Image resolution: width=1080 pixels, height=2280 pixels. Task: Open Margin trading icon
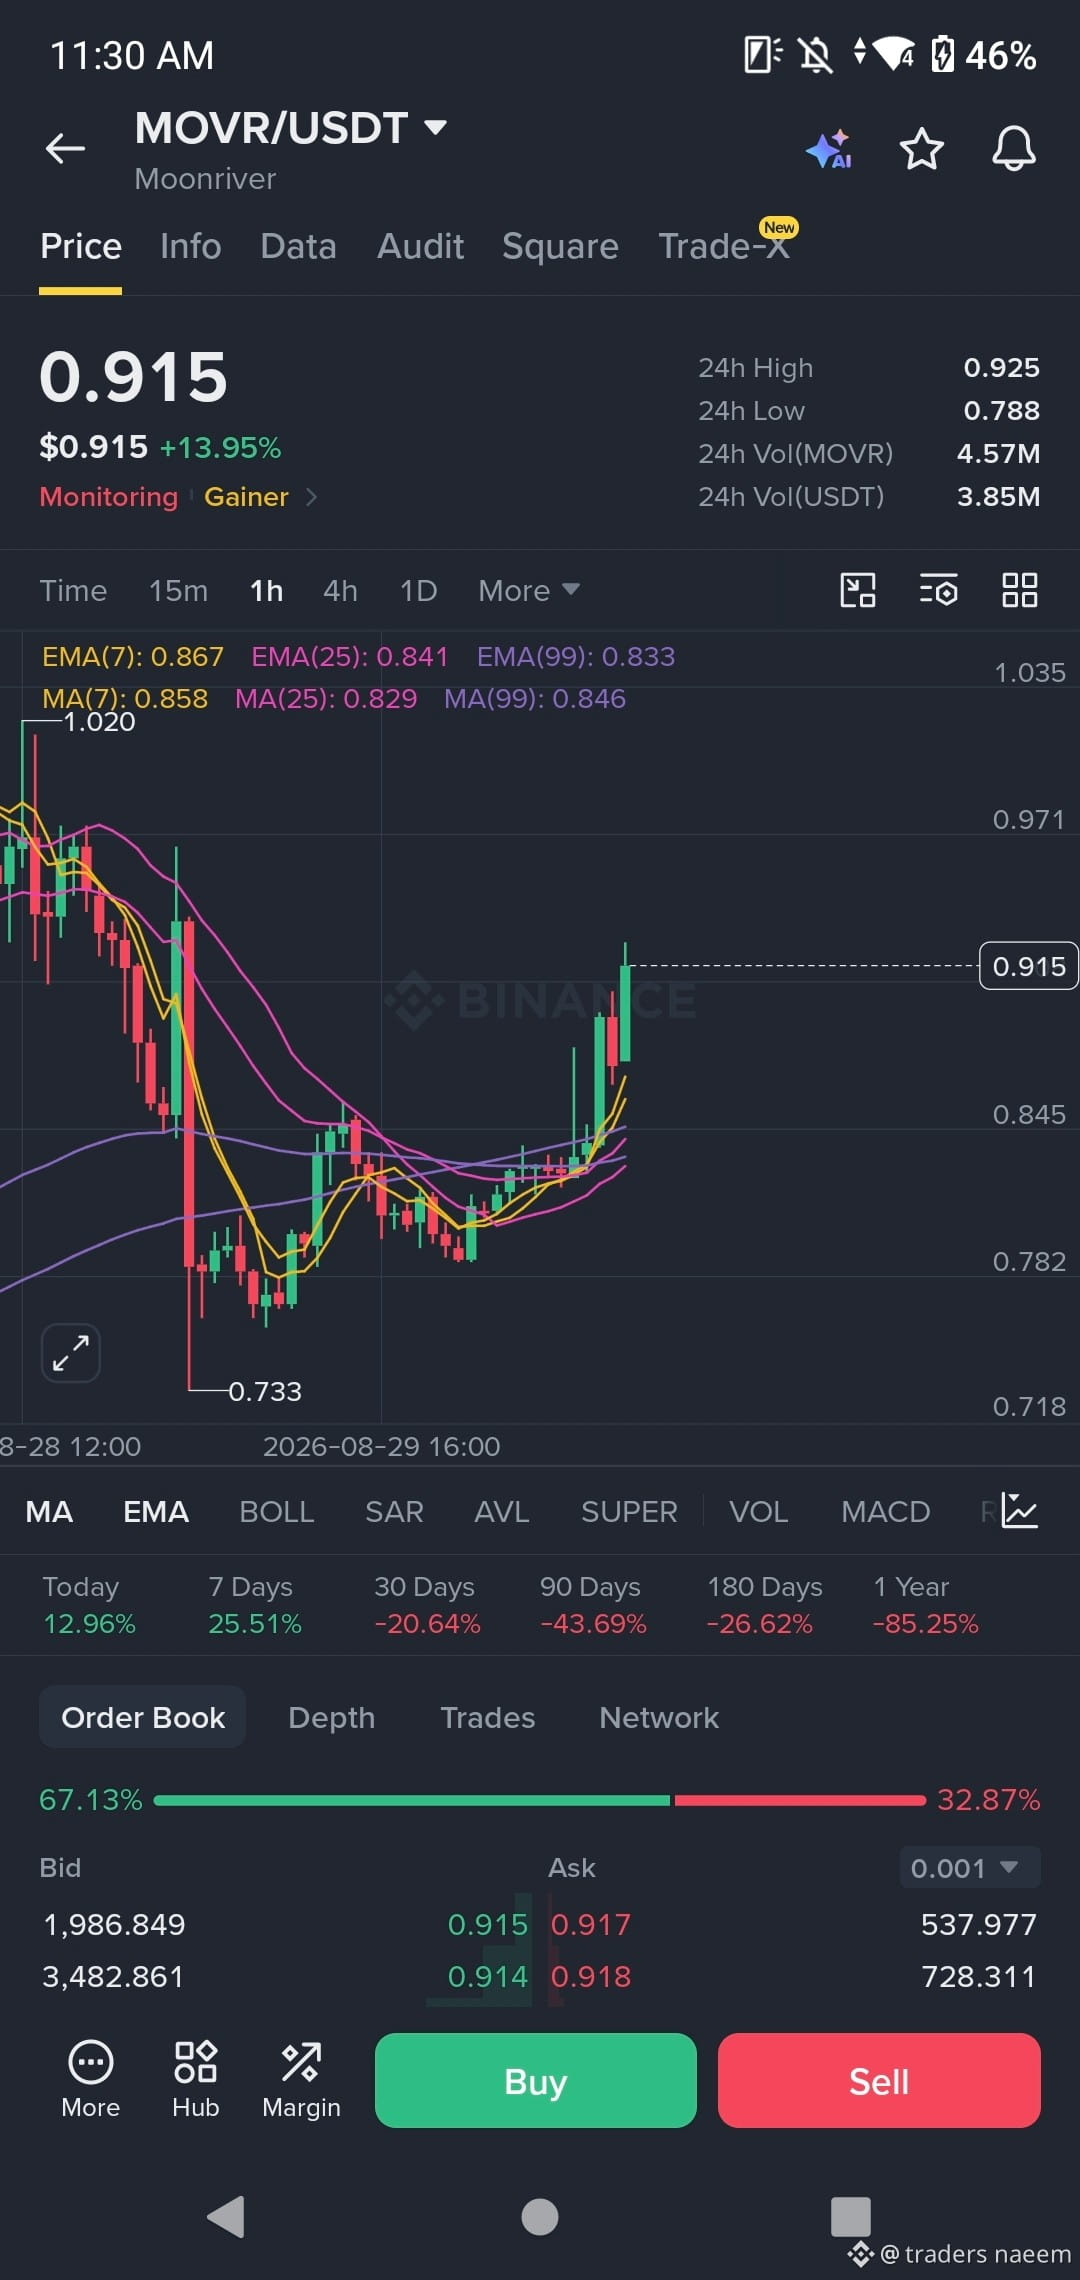[301, 2080]
